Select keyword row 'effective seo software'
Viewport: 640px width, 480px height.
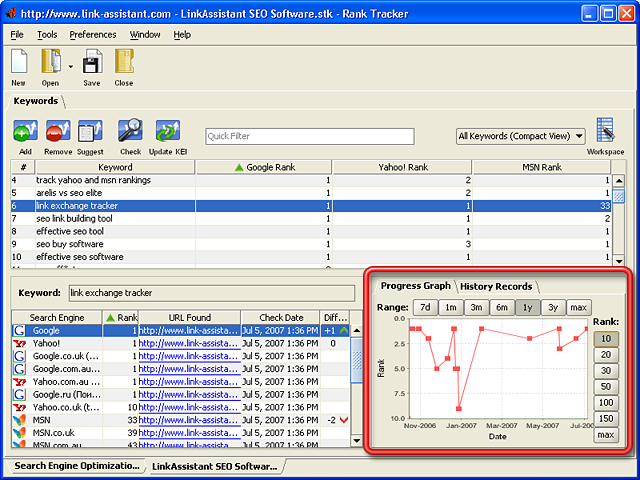[x=311, y=257]
